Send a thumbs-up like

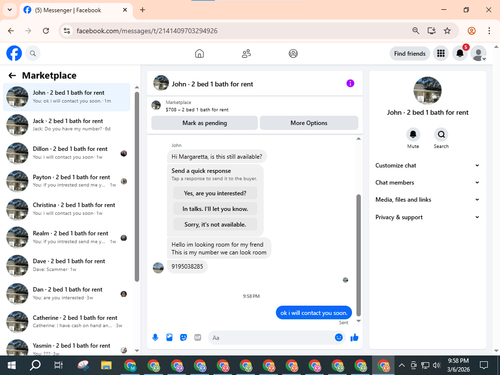(x=354, y=338)
